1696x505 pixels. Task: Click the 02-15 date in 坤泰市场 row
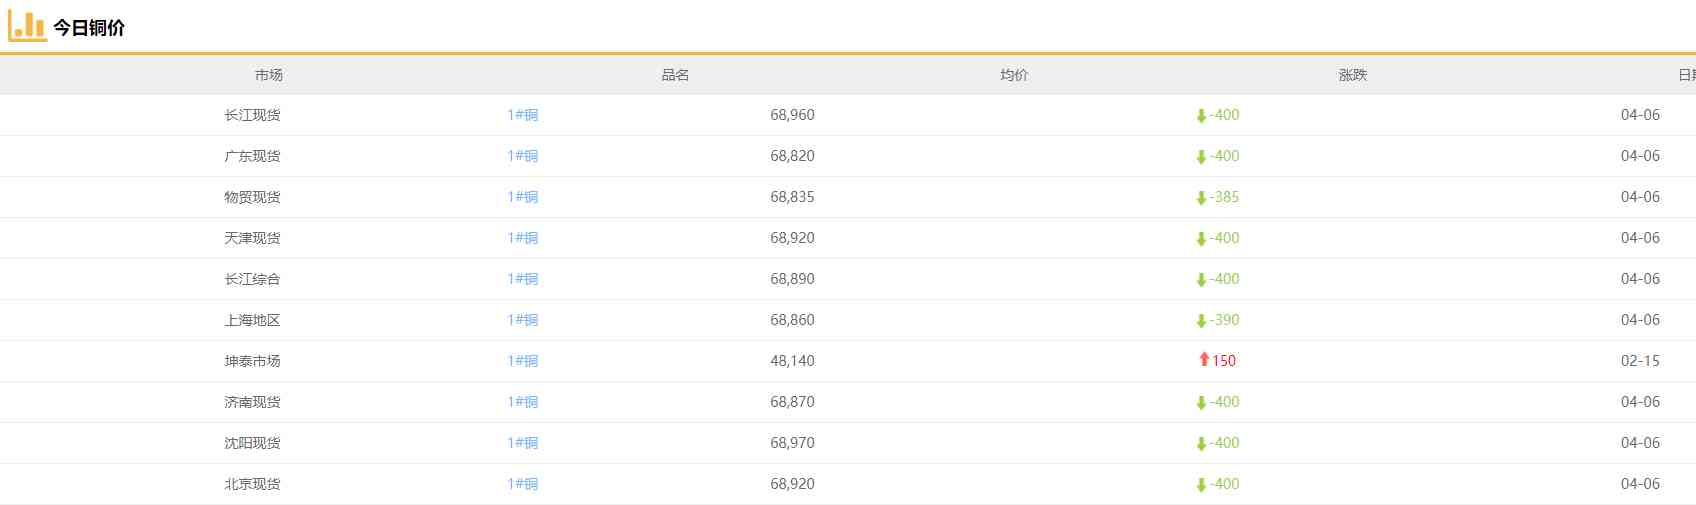[x=1640, y=361]
